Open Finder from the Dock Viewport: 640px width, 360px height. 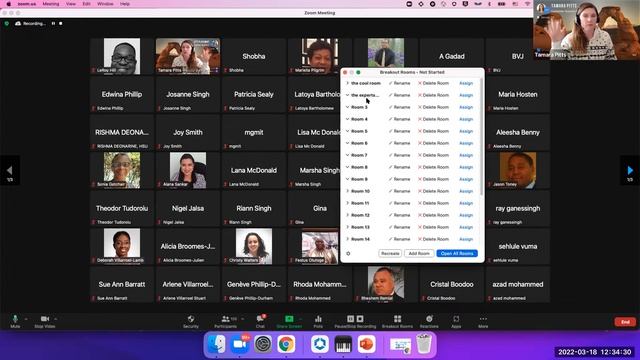pyautogui.click(x=216, y=344)
